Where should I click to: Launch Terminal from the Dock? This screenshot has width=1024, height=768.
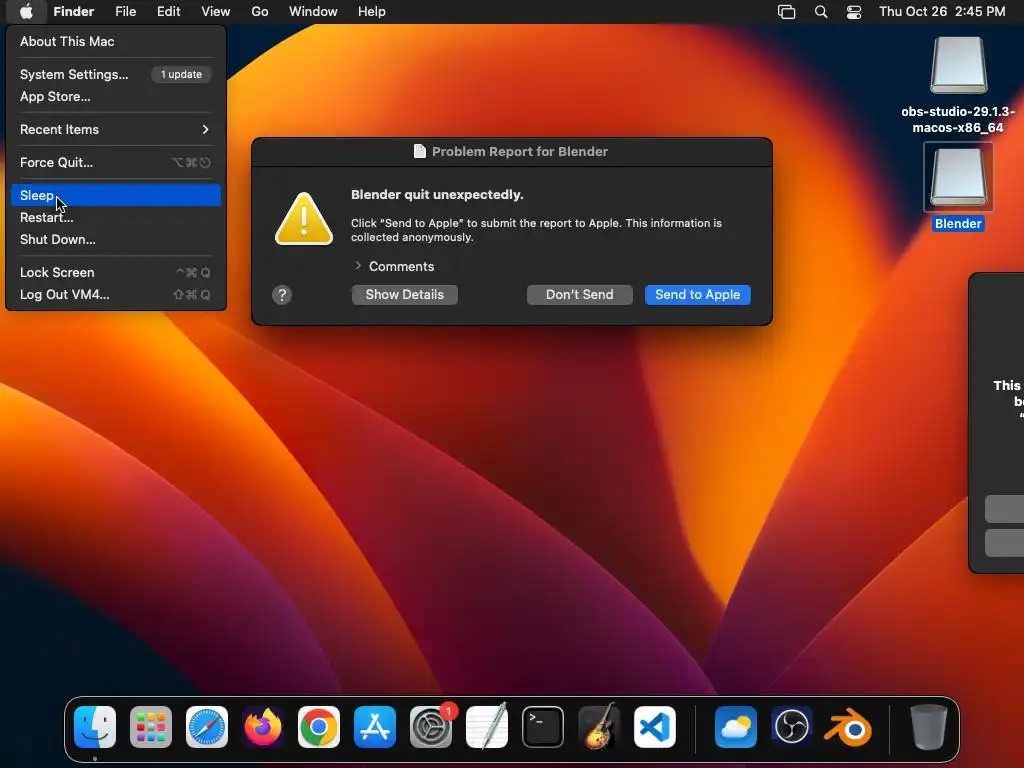pyautogui.click(x=543, y=727)
